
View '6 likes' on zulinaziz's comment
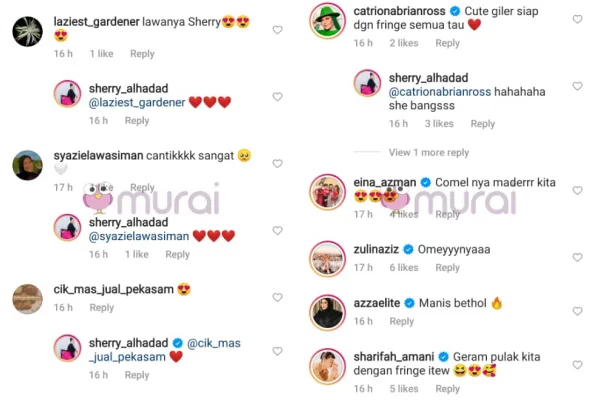click(x=404, y=268)
